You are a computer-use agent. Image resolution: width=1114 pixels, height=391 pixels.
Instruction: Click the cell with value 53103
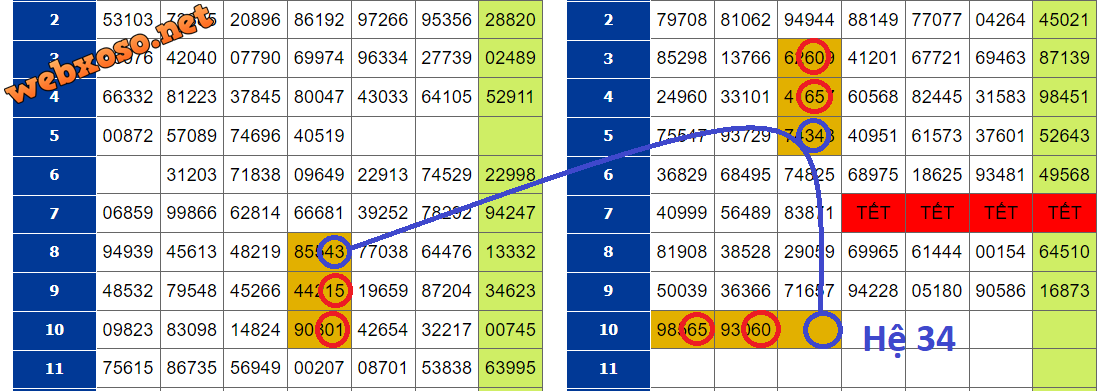tap(128, 19)
